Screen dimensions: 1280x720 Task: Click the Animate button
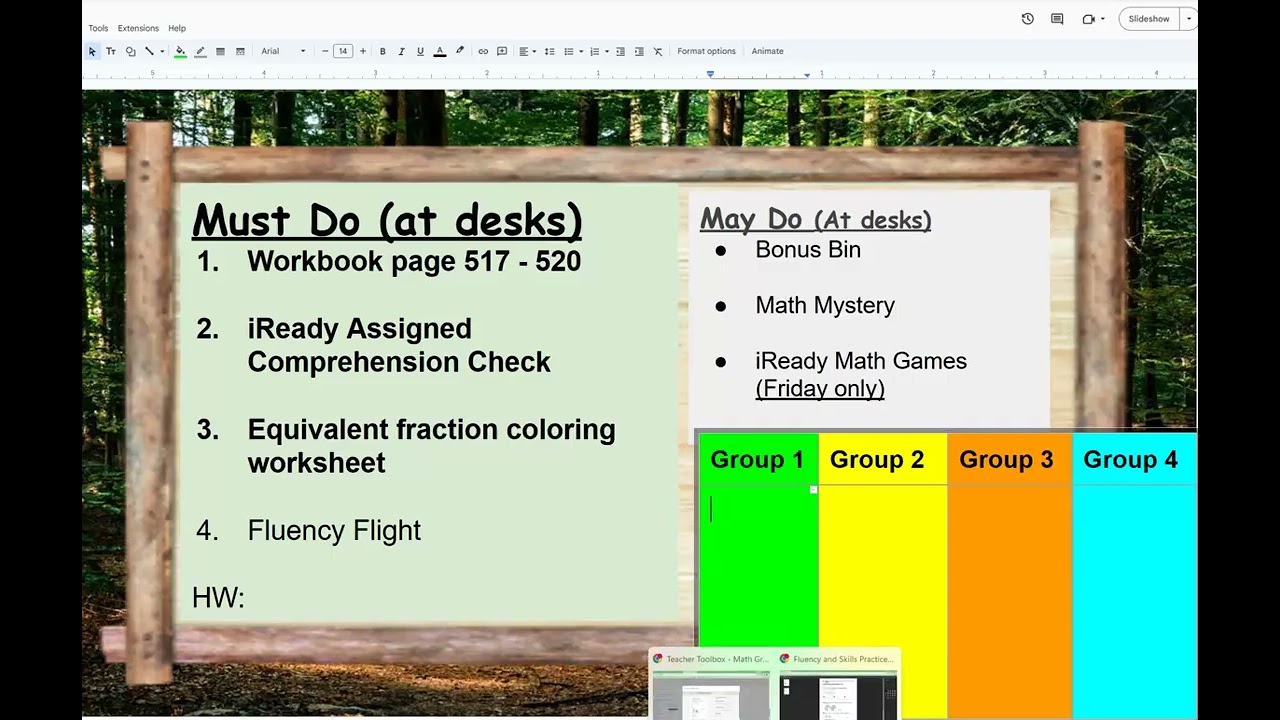click(x=767, y=51)
